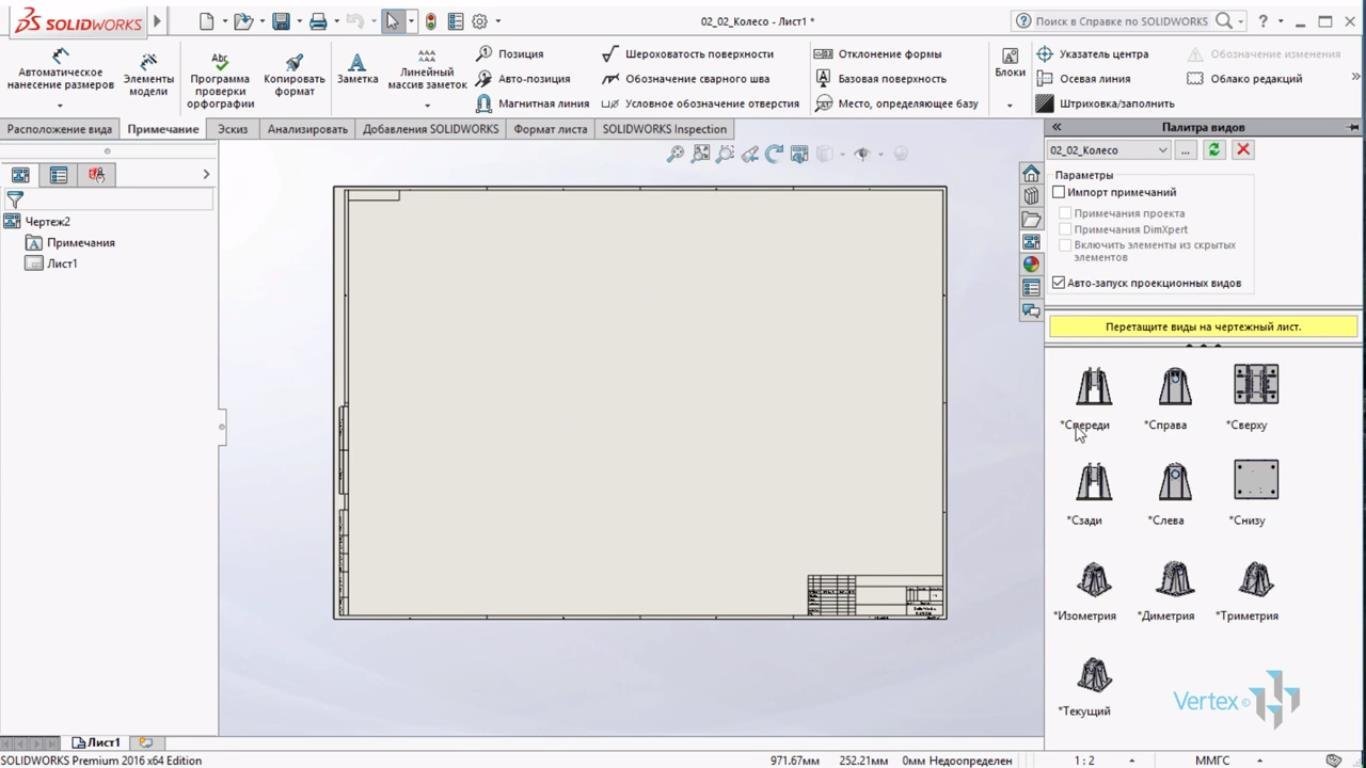
Task: Open Options gear icon in top toolbar
Action: [480, 21]
